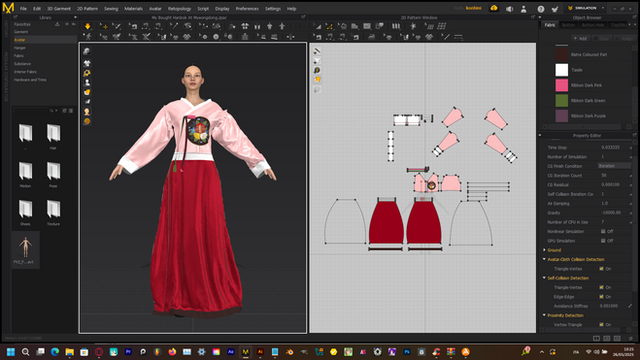Viewport: 640px width, 360px height.
Task: Click the Time Step value field
Action: click(614, 147)
